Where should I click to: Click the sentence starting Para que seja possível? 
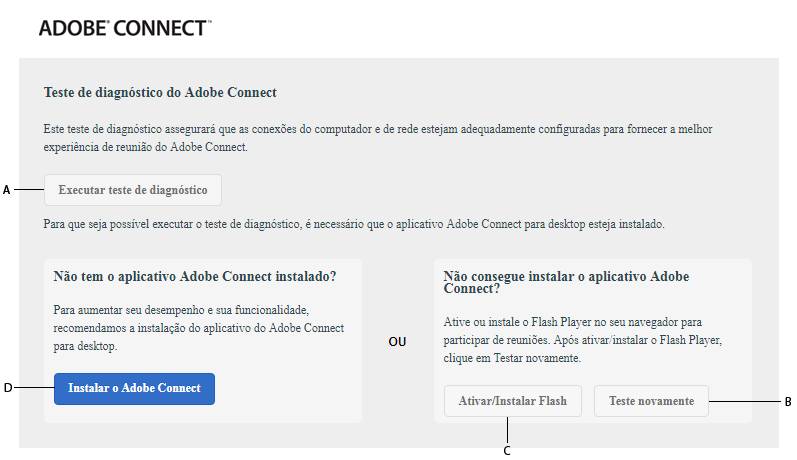click(353, 224)
